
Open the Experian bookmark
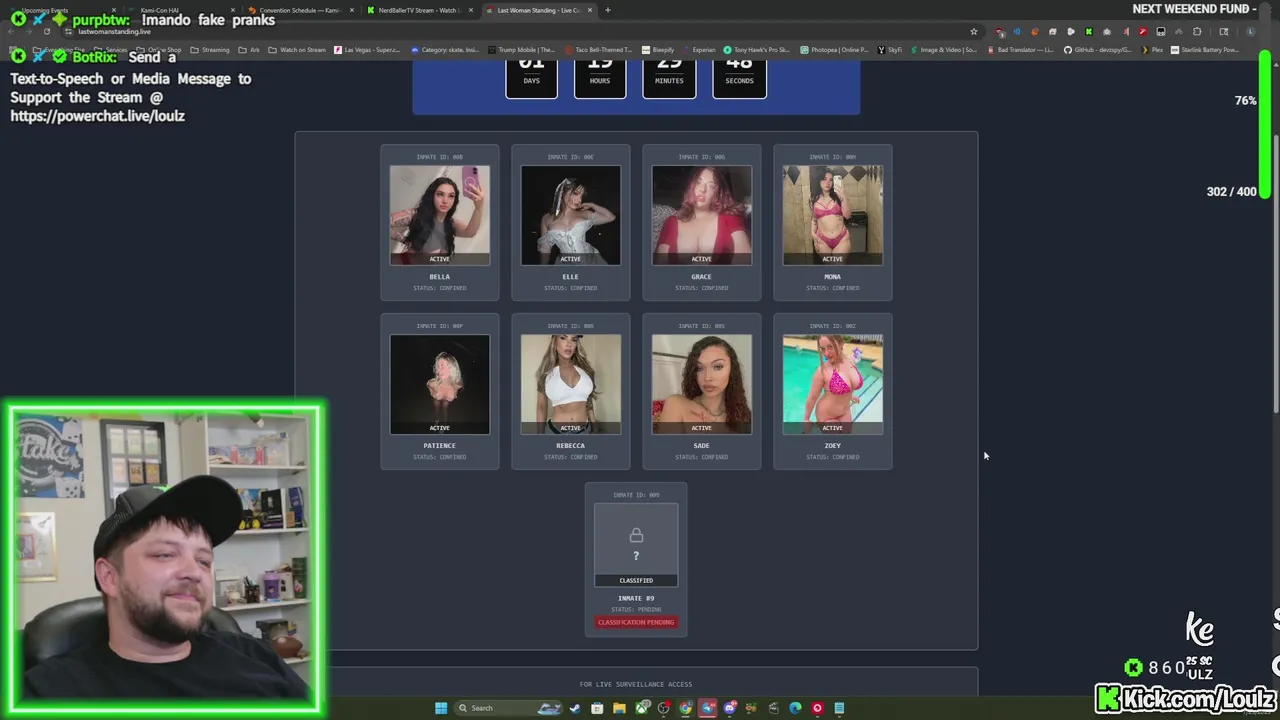click(x=698, y=50)
